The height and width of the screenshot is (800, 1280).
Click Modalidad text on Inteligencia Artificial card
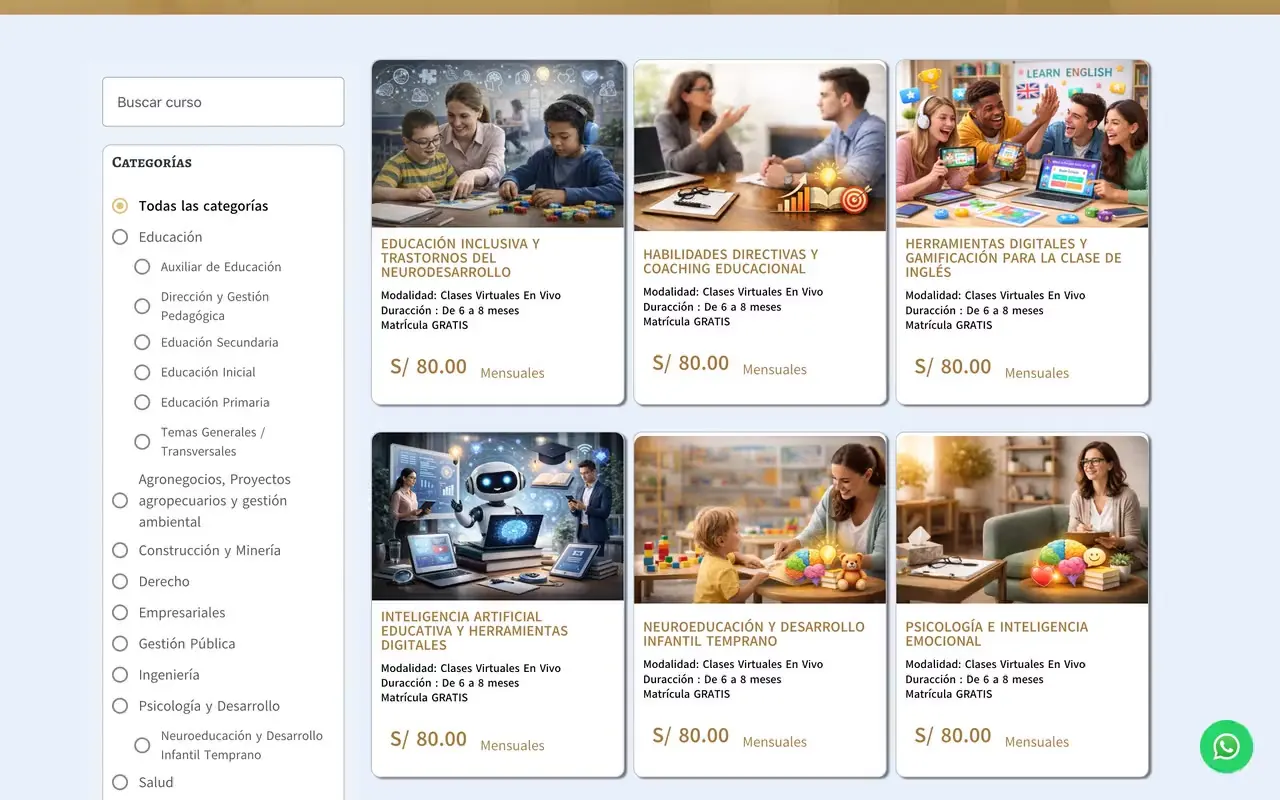471,668
